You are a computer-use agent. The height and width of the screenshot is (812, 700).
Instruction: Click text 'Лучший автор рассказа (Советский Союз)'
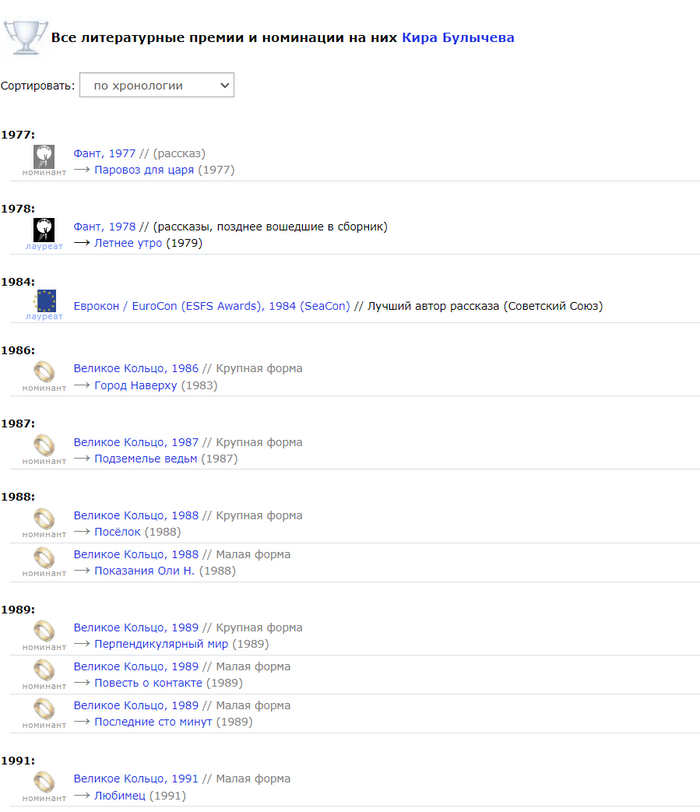point(485,306)
